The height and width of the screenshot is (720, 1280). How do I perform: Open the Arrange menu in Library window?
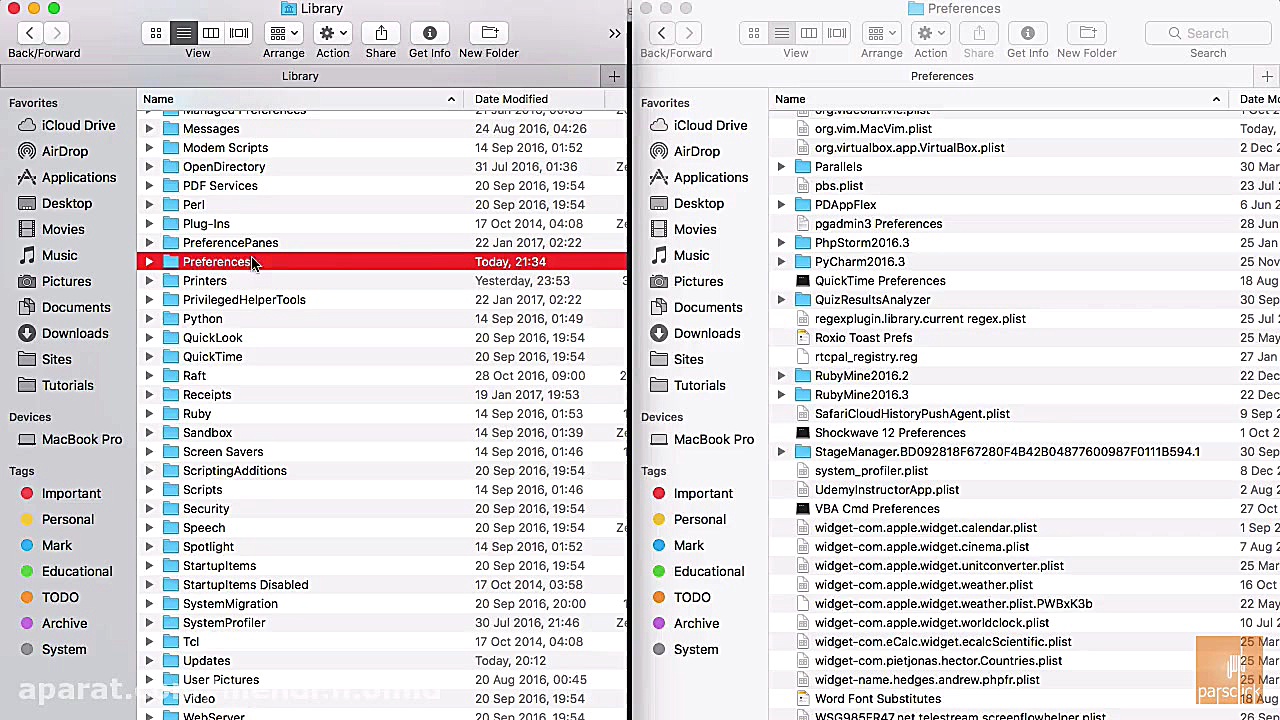coord(283,33)
